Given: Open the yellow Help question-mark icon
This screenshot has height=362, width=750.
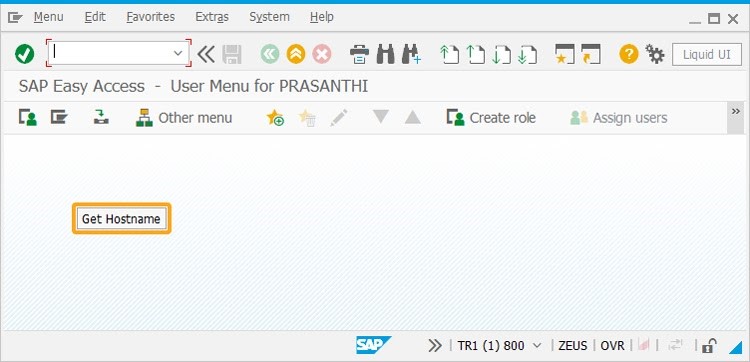Looking at the screenshot, I should coord(629,54).
